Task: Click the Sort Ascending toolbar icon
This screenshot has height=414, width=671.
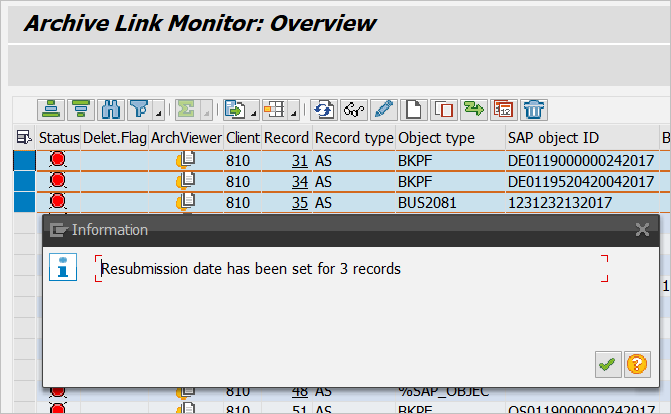Action: tap(52, 109)
